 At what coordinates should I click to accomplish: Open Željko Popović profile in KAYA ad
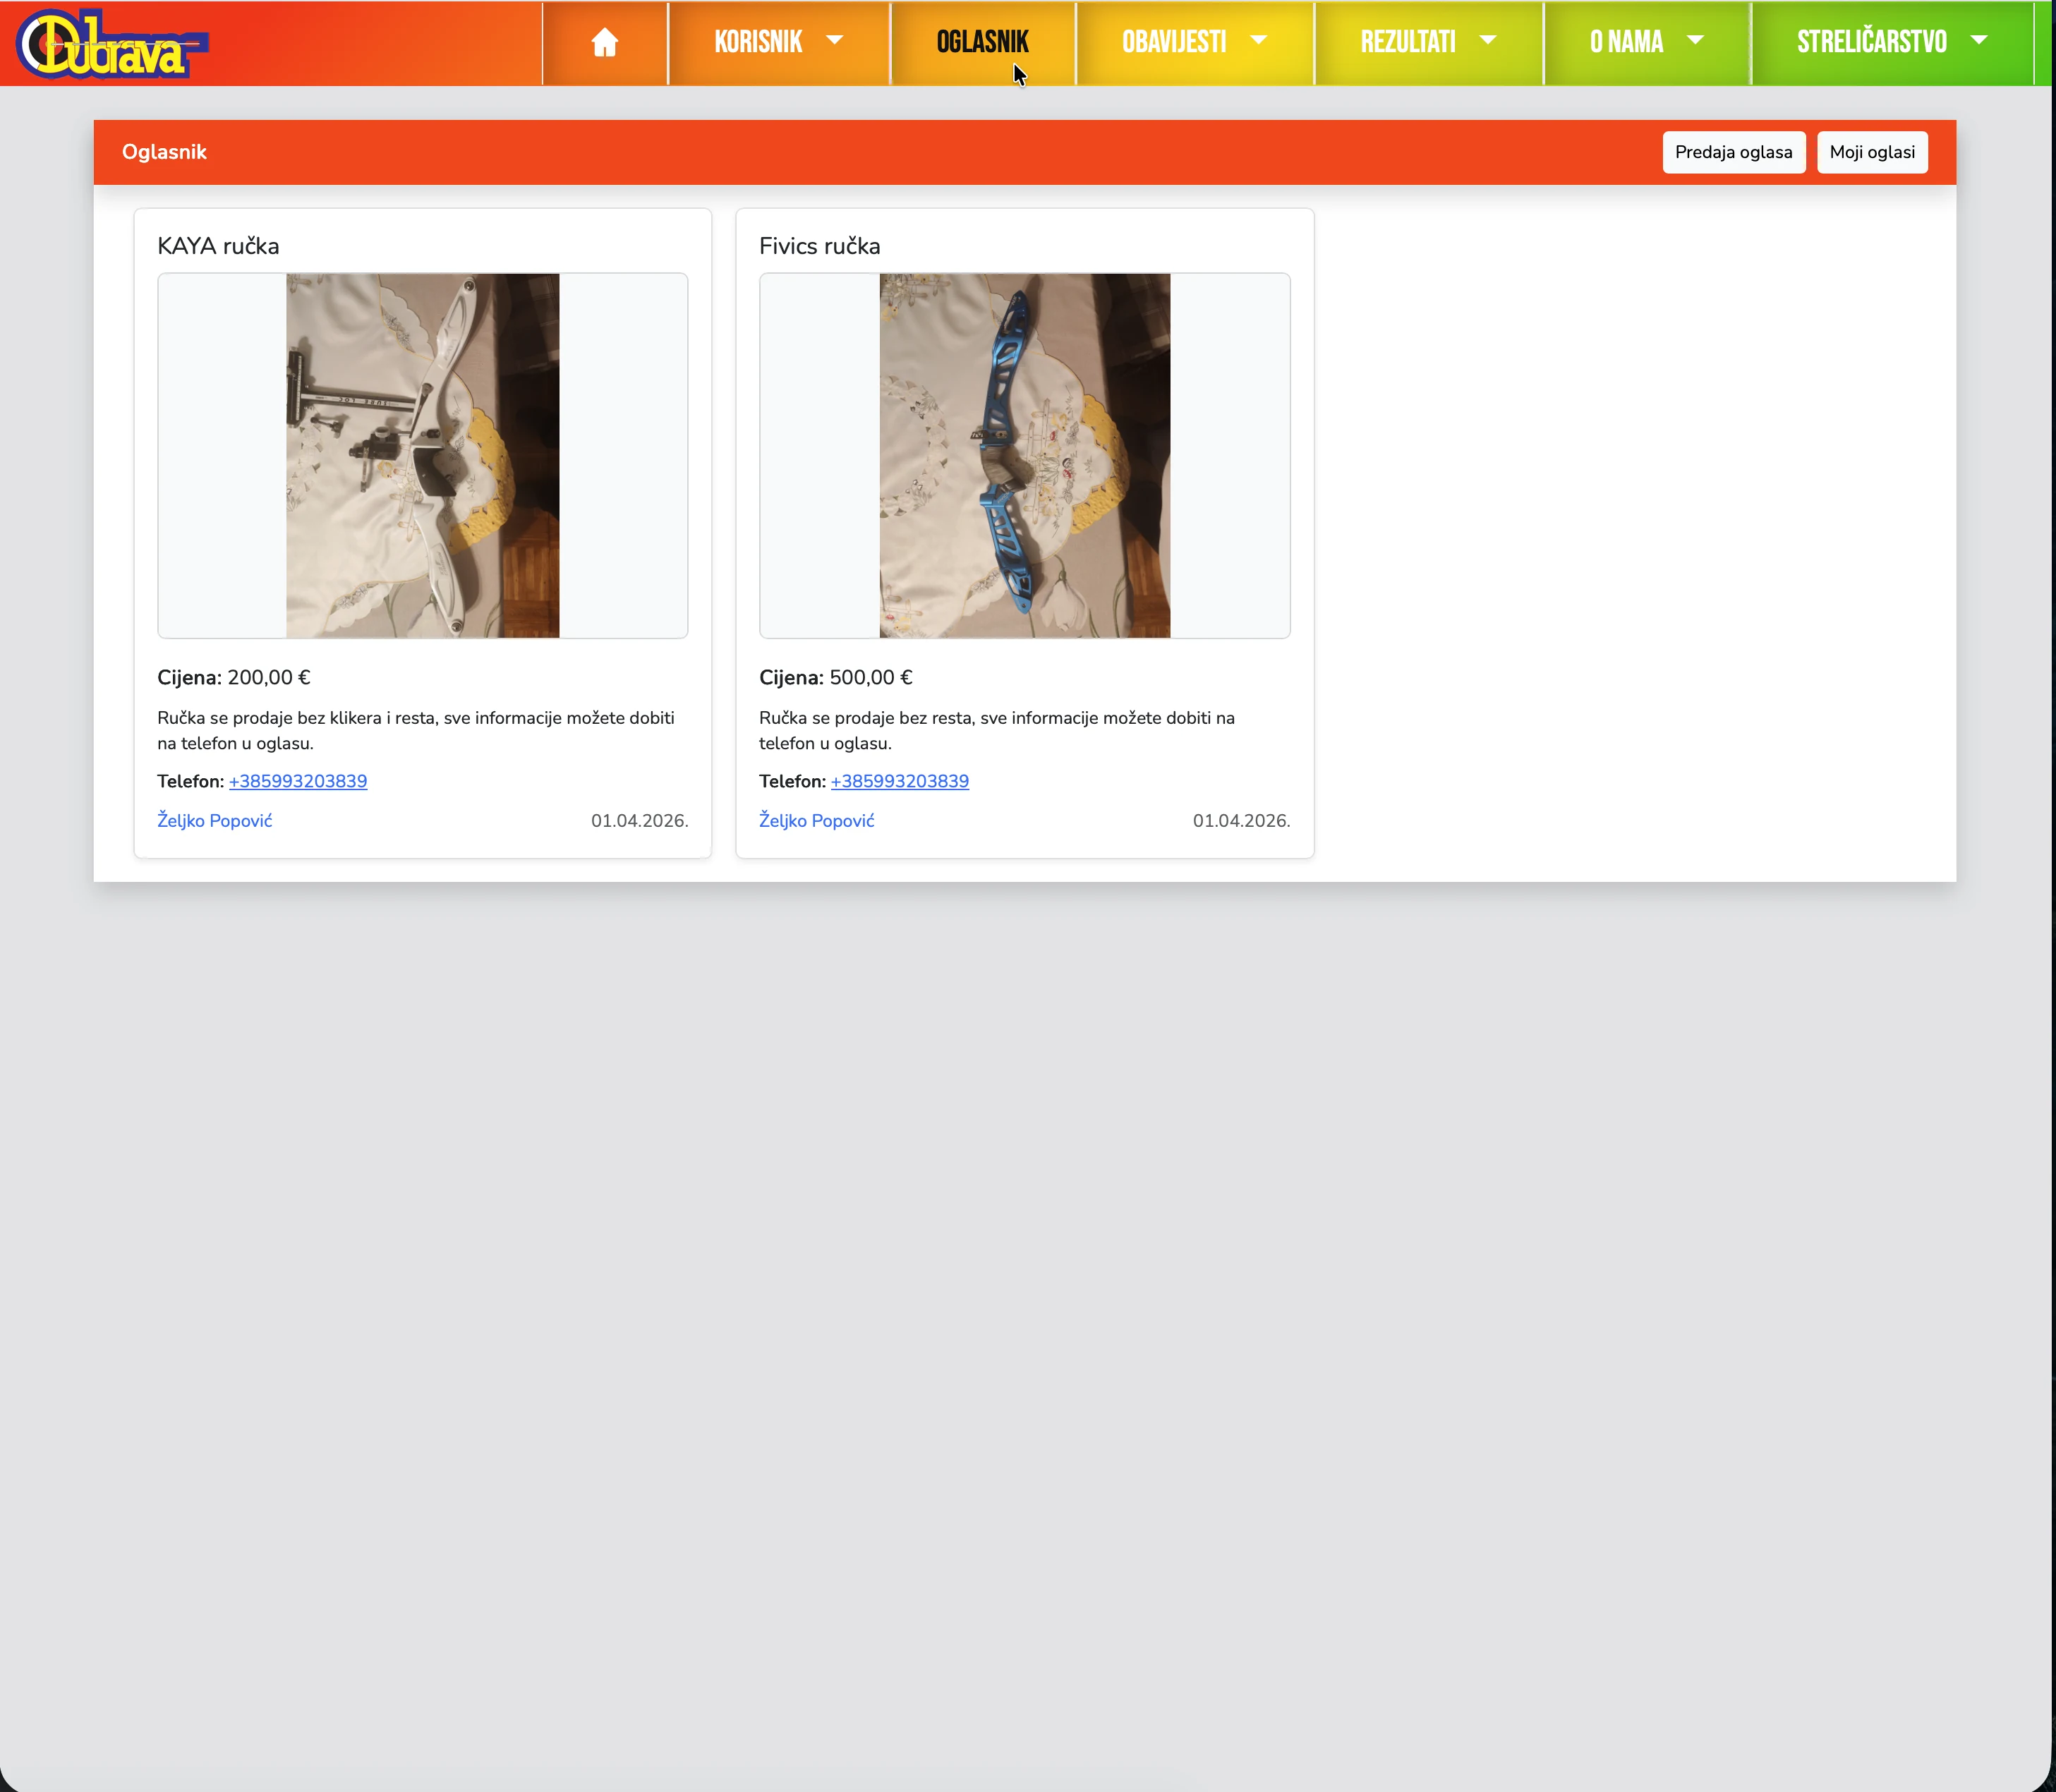(x=214, y=820)
